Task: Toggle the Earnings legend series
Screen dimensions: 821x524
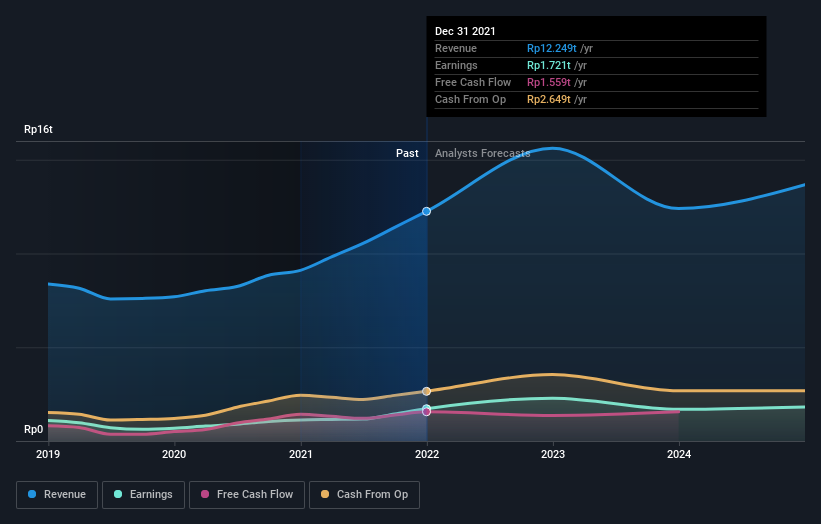Action: click(x=143, y=495)
